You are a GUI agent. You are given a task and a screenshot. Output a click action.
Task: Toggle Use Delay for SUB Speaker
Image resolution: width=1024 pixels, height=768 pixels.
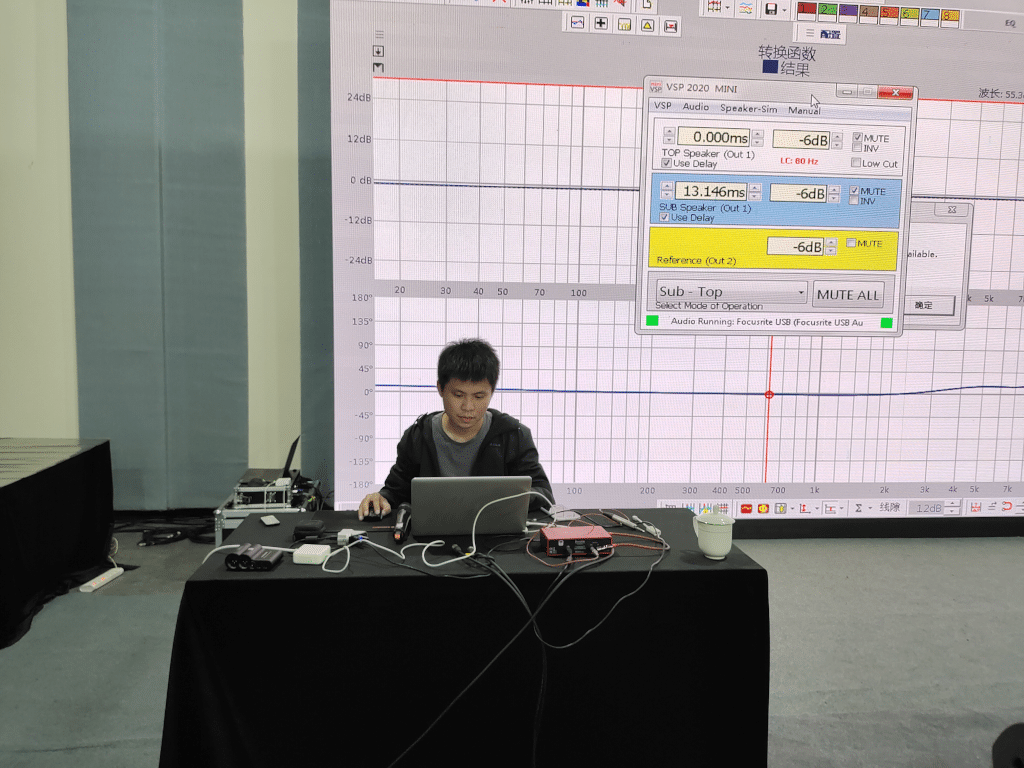point(665,217)
